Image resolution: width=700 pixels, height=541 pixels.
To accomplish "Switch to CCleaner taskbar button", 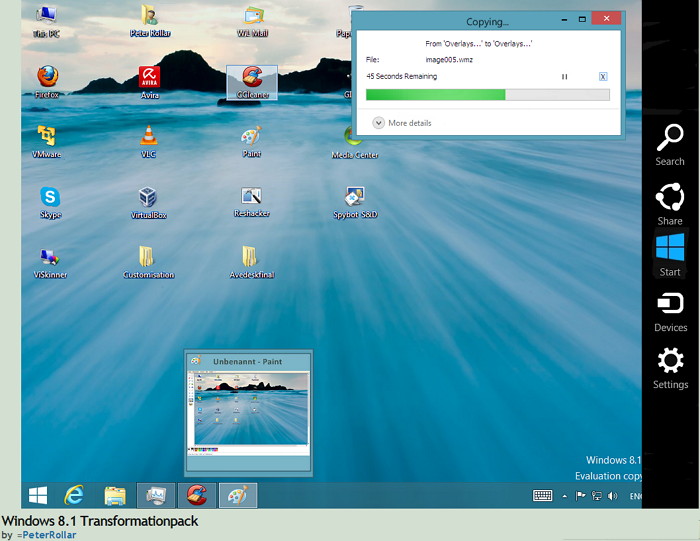I will [x=197, y=495].
